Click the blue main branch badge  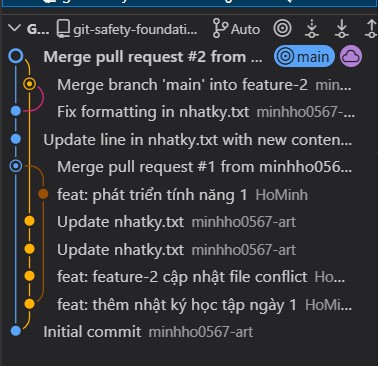coord(304,57)
